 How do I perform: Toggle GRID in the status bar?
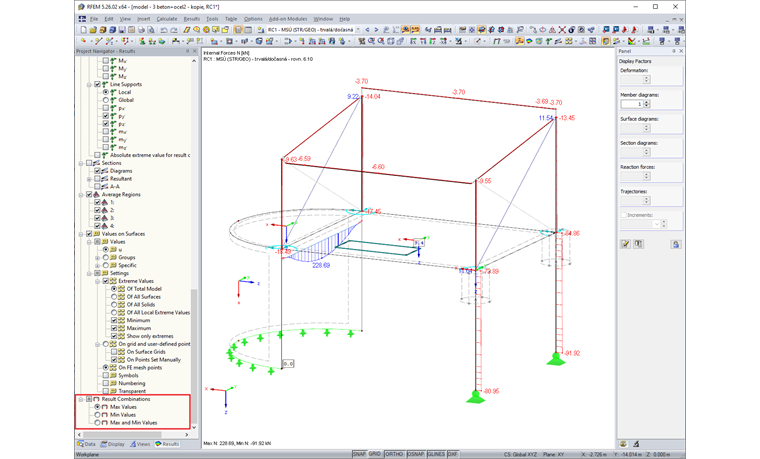[x=375, y=454]
